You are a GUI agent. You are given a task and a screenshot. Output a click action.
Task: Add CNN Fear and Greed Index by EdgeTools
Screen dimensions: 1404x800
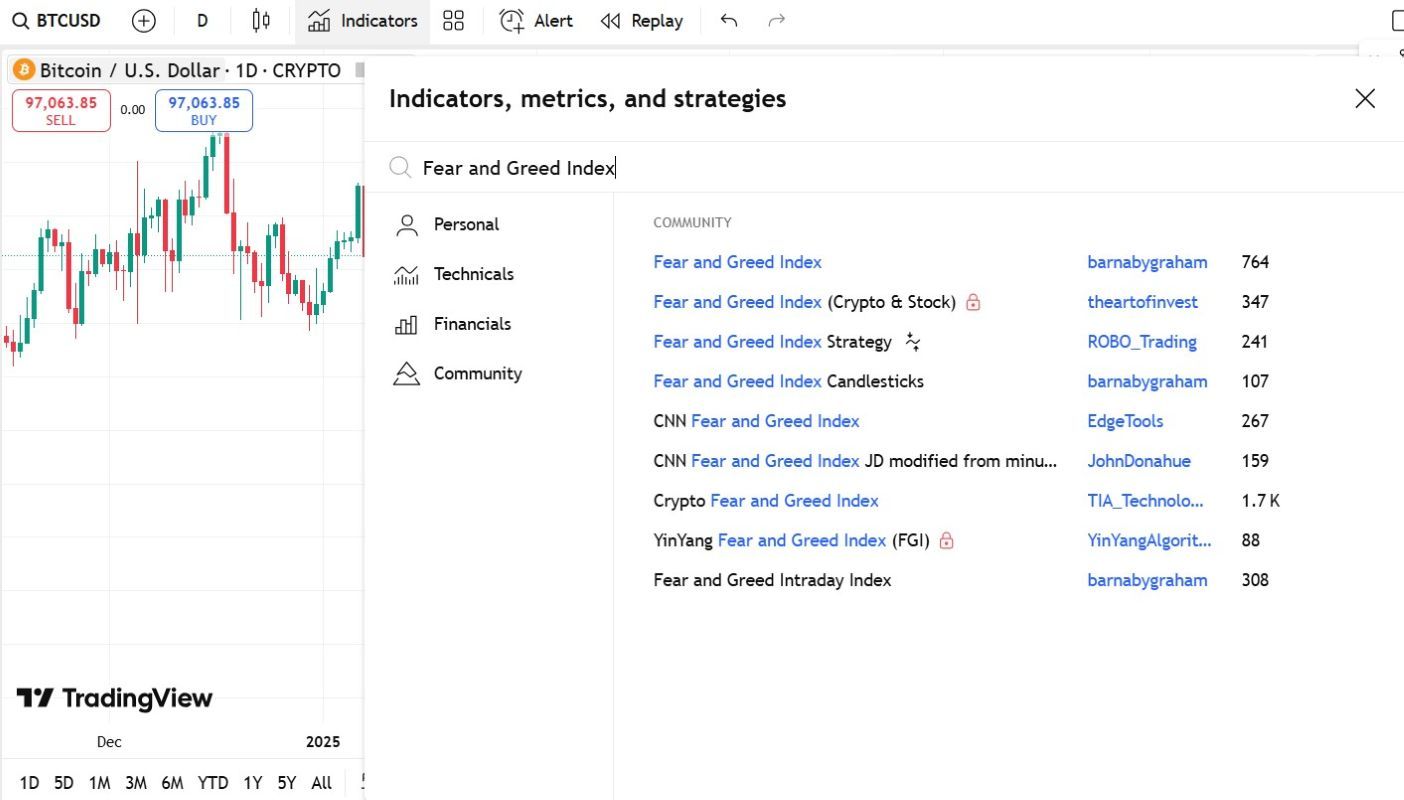point(756,421)
